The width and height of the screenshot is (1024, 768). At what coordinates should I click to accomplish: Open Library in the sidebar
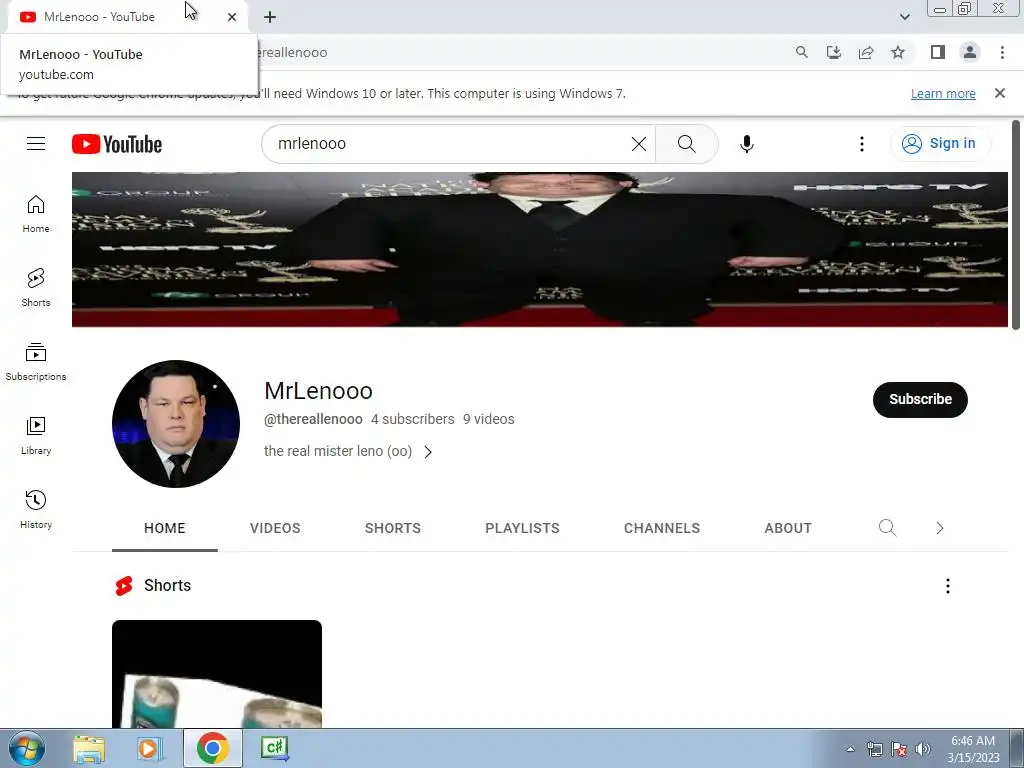[36, 436]
